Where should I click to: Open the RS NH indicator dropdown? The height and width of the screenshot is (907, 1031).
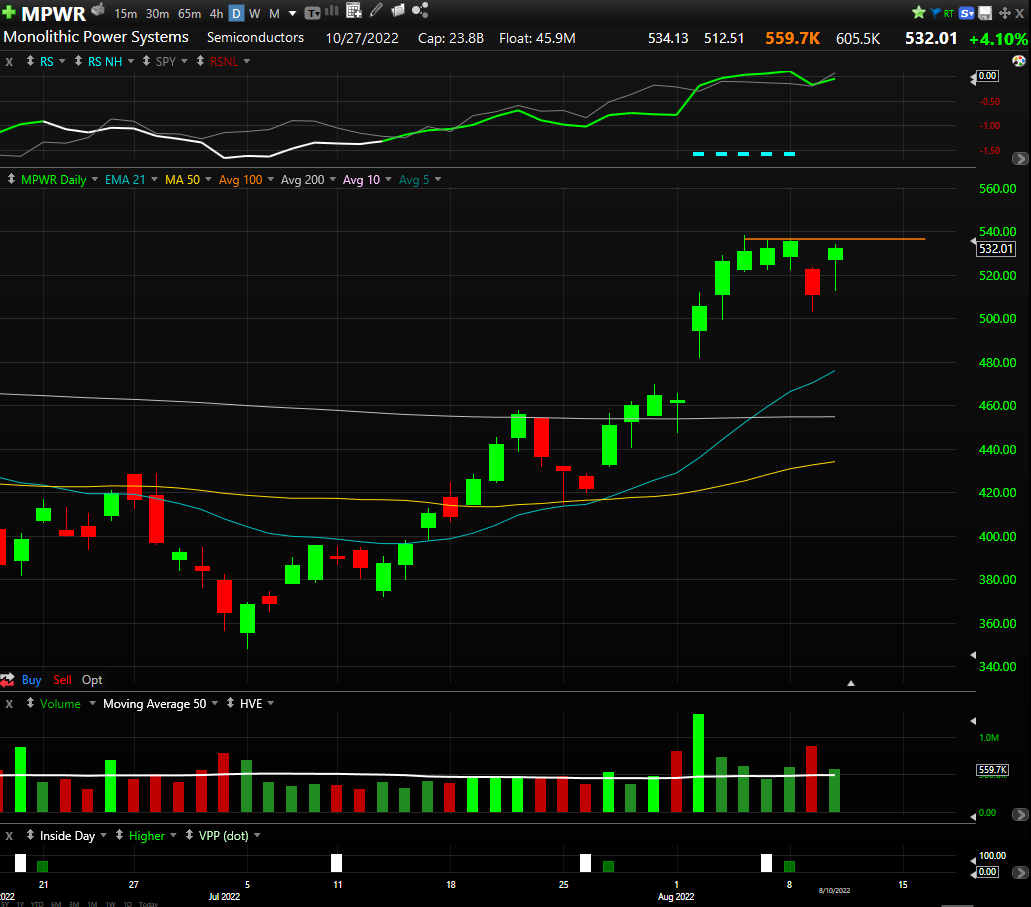click(131, 61)
